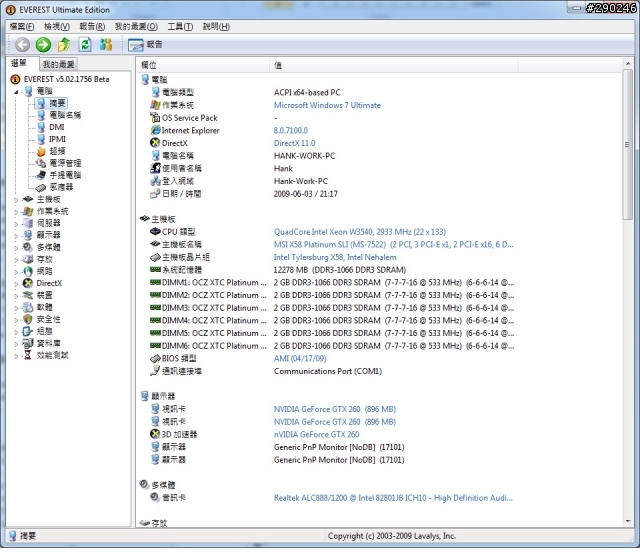
Task: Expand the DirectX tree node
Action: (16, 284)
